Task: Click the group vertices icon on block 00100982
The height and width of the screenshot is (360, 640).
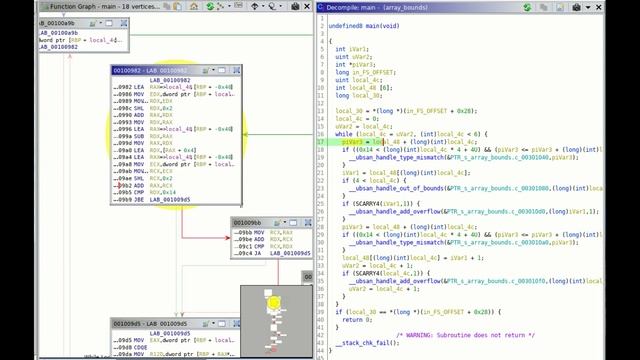Action: point(222,71)
